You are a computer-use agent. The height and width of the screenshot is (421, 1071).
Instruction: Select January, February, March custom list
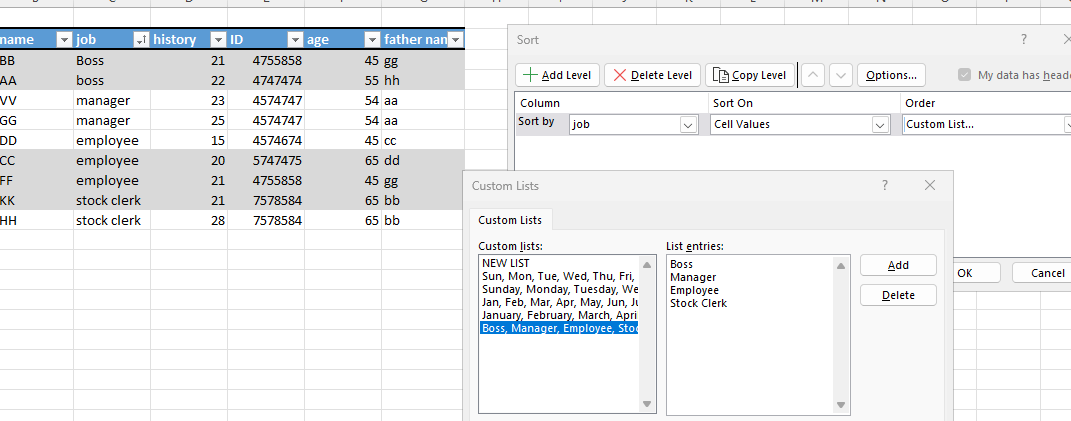(x=559, y=315)
